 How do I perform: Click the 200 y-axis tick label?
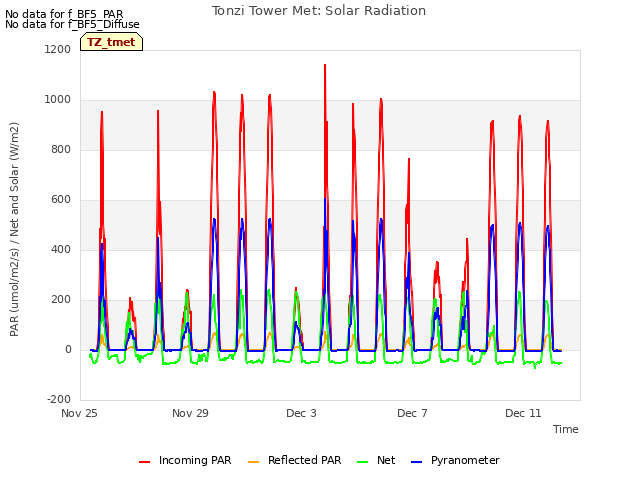pos(61,300)
